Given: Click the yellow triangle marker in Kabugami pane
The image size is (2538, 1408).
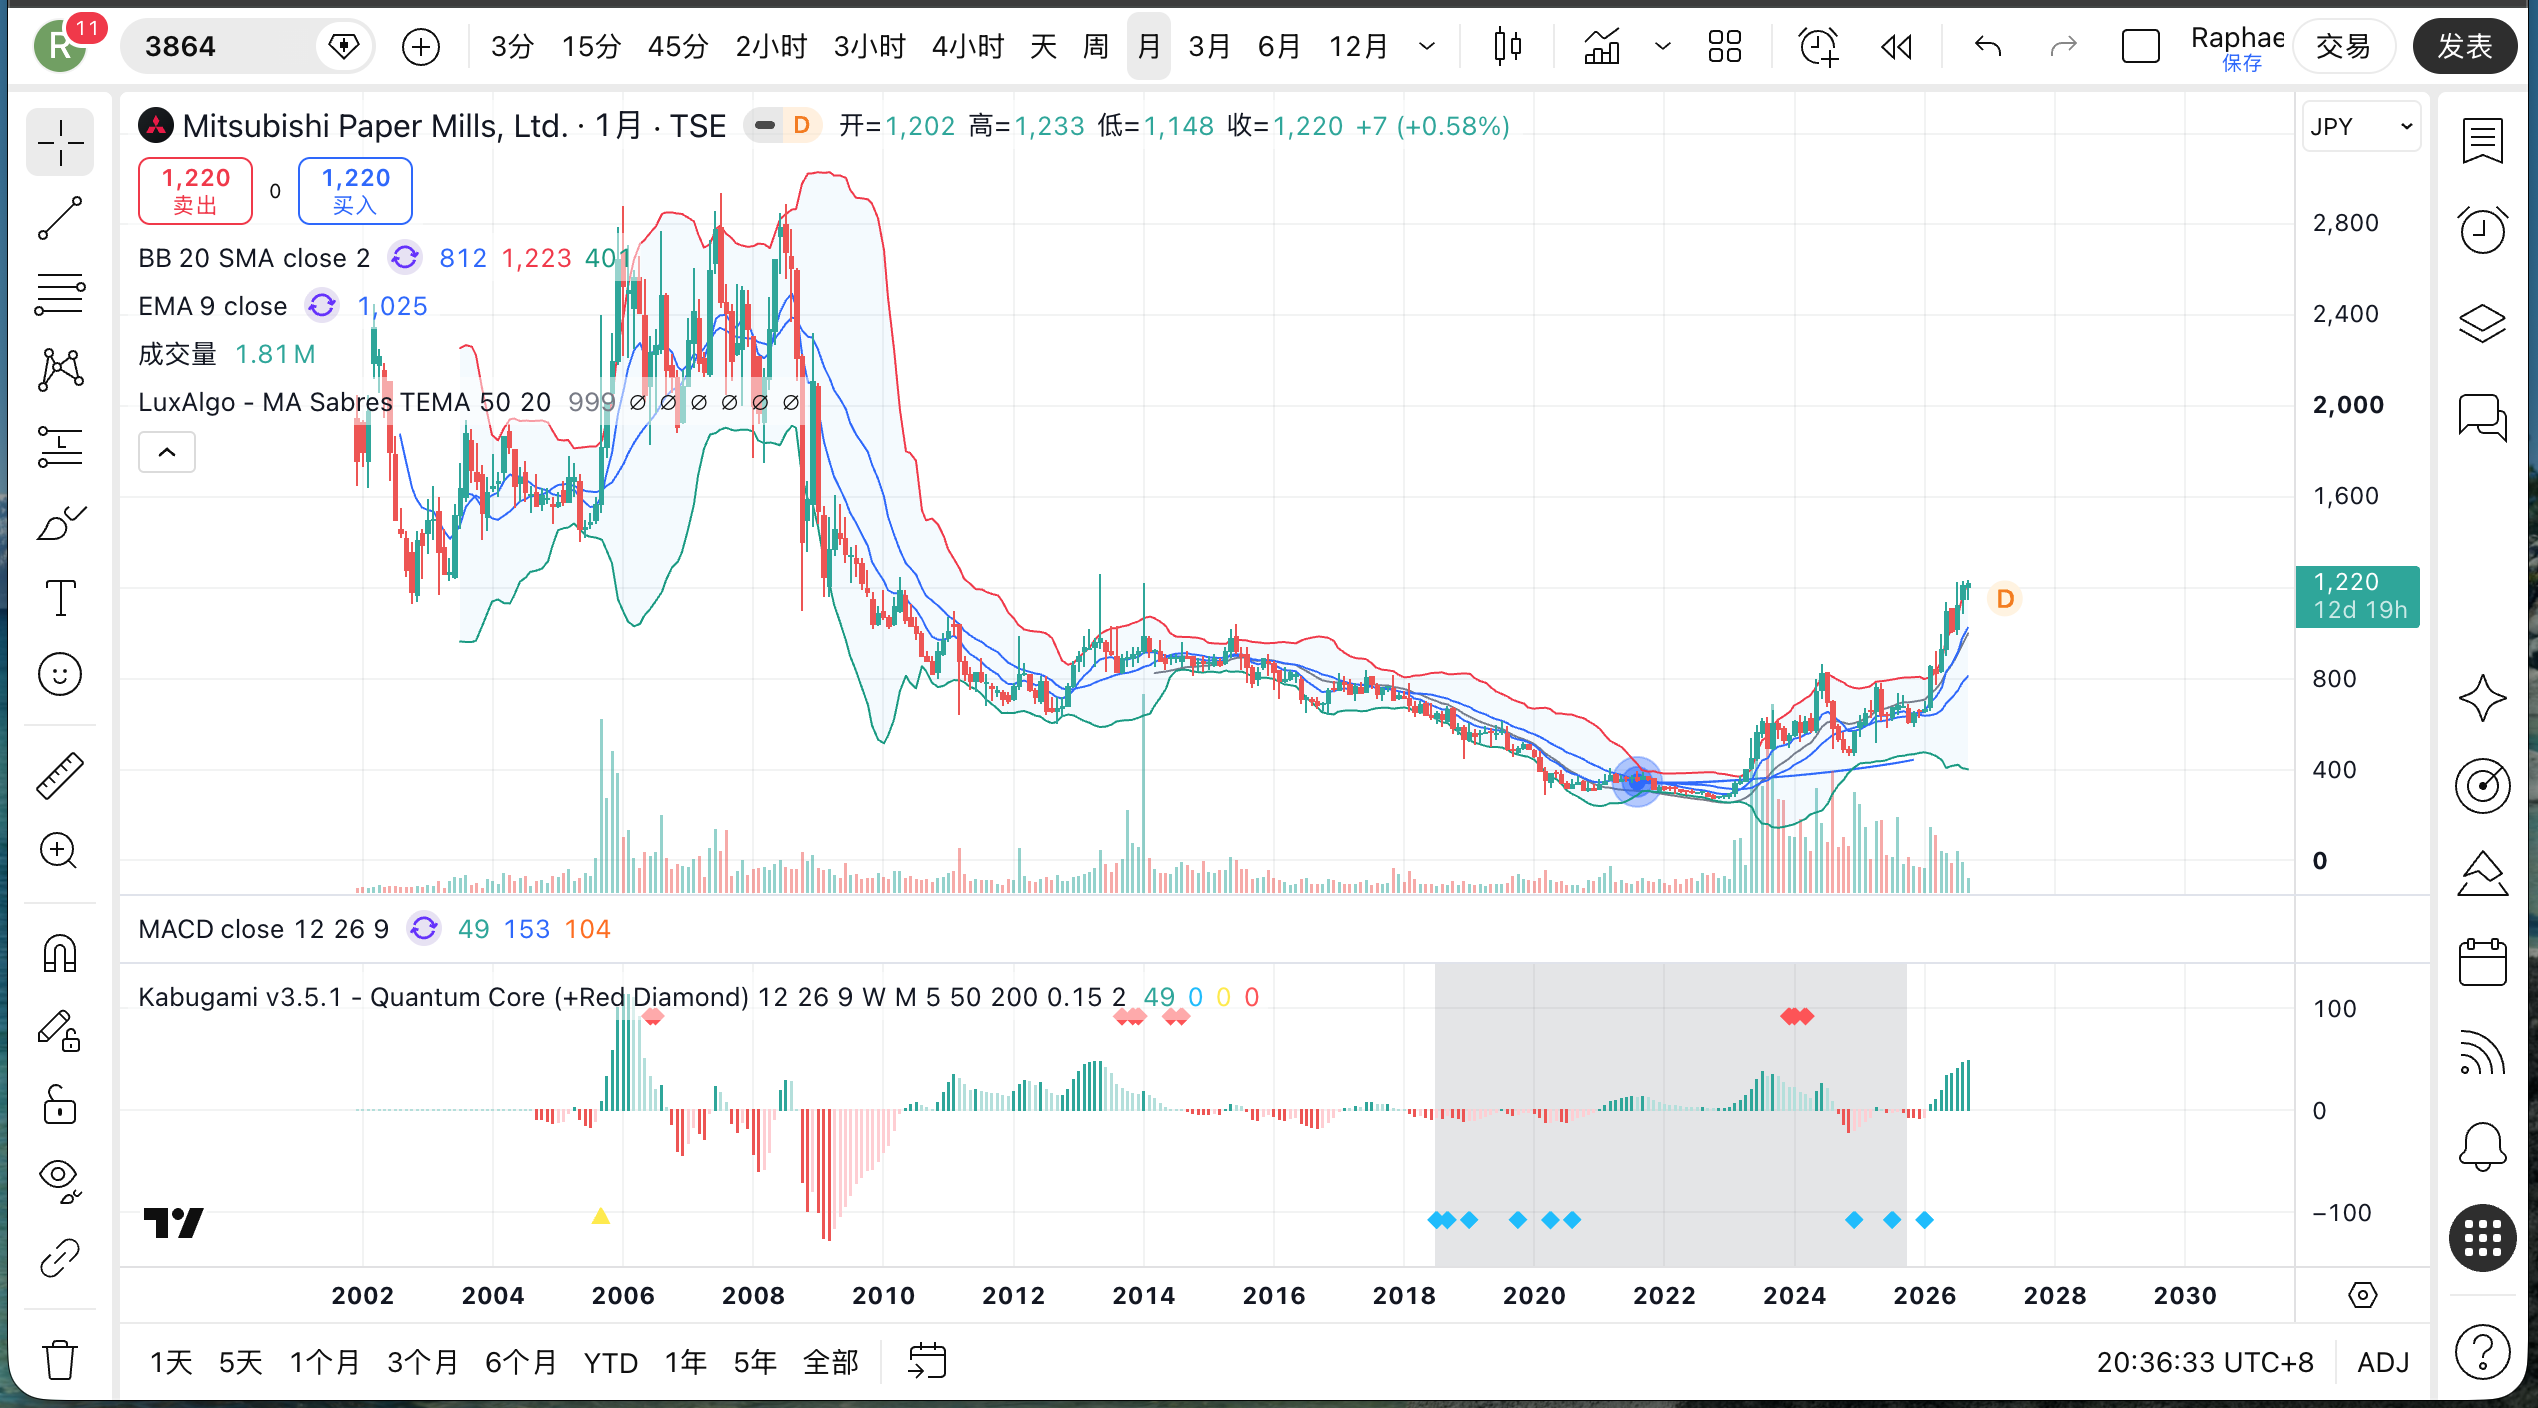Looking at the screenshot, I should point(601,1216).
